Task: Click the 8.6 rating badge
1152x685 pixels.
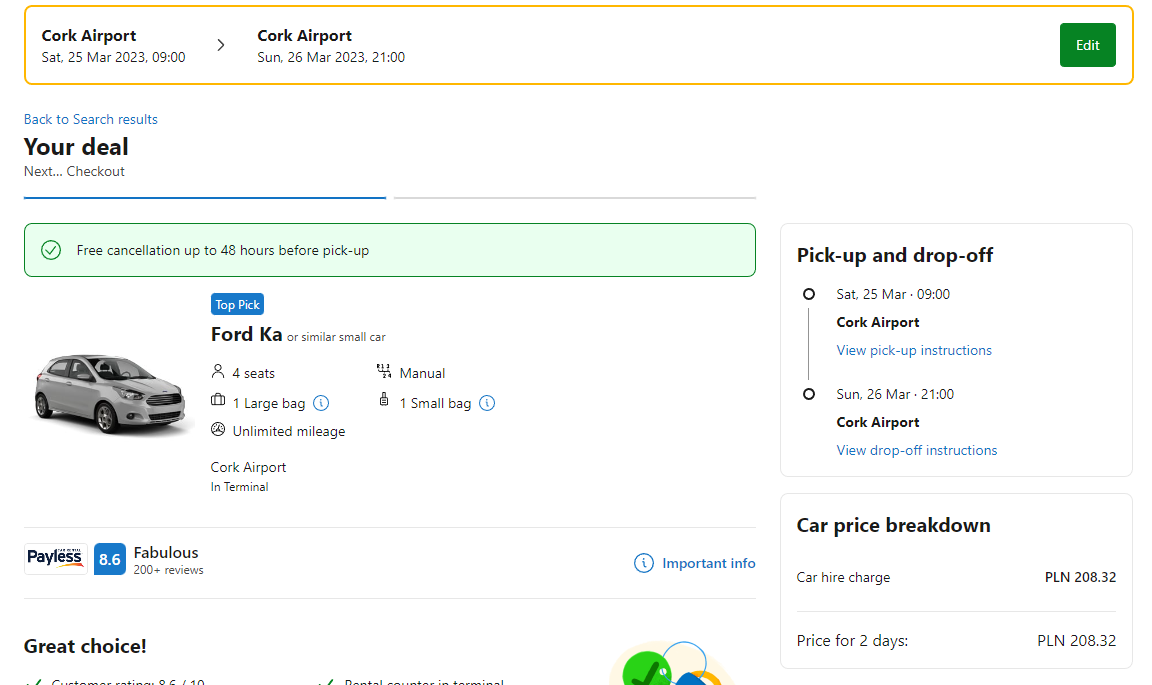Action: point(109,559)
